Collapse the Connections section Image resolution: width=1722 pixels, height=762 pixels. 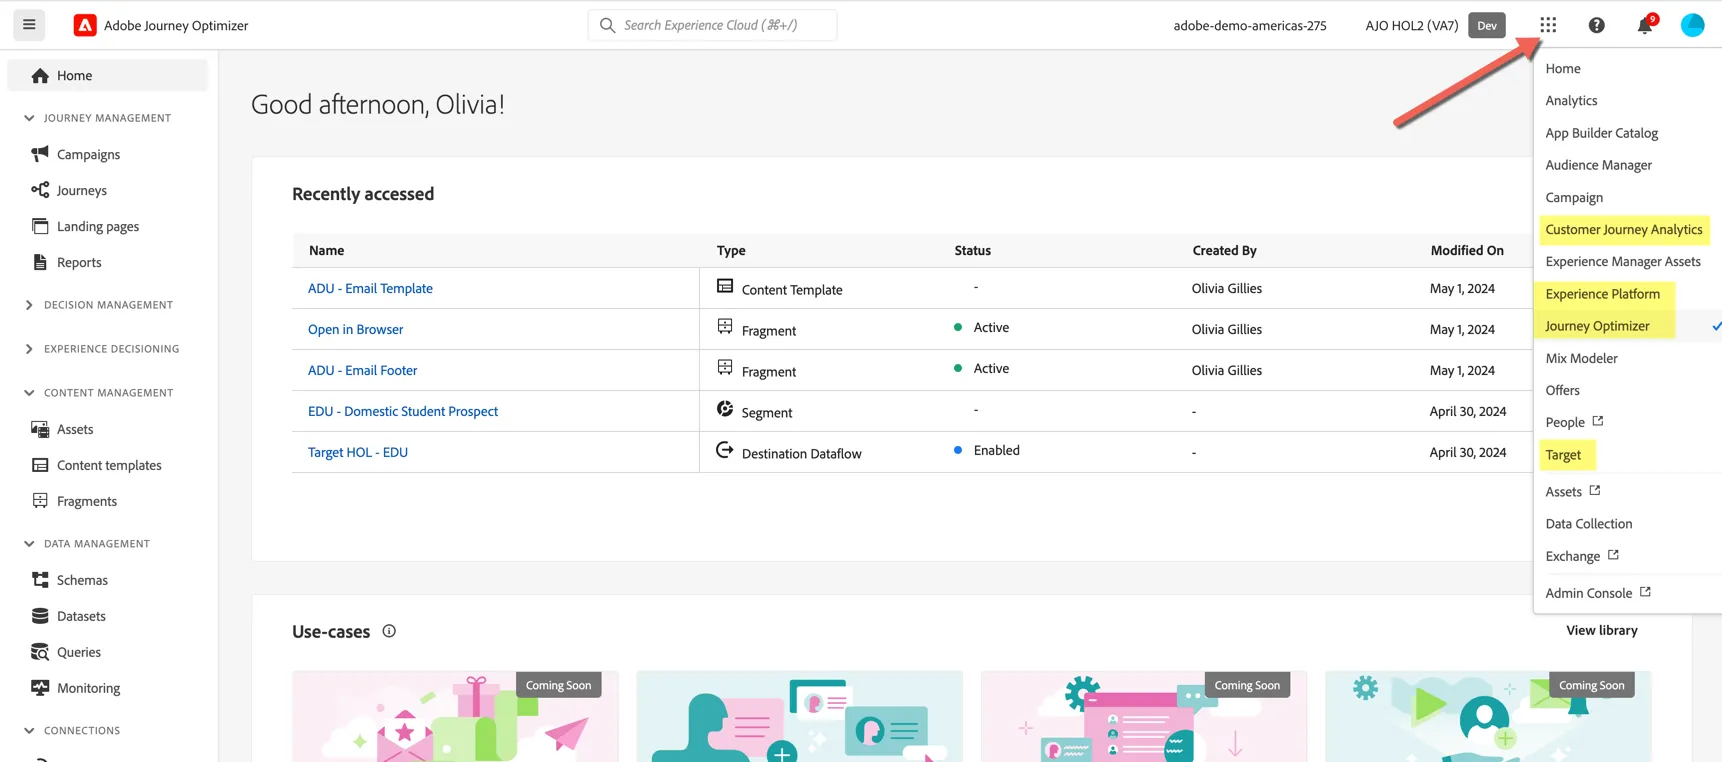[29, 731]
